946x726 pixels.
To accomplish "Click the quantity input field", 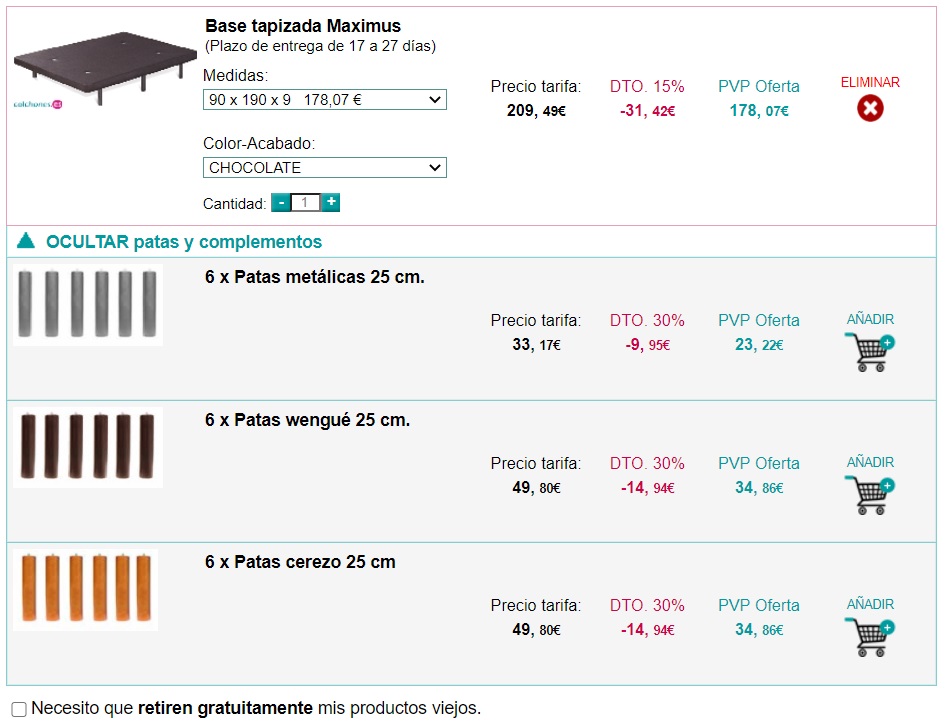I will click(306, 203).
